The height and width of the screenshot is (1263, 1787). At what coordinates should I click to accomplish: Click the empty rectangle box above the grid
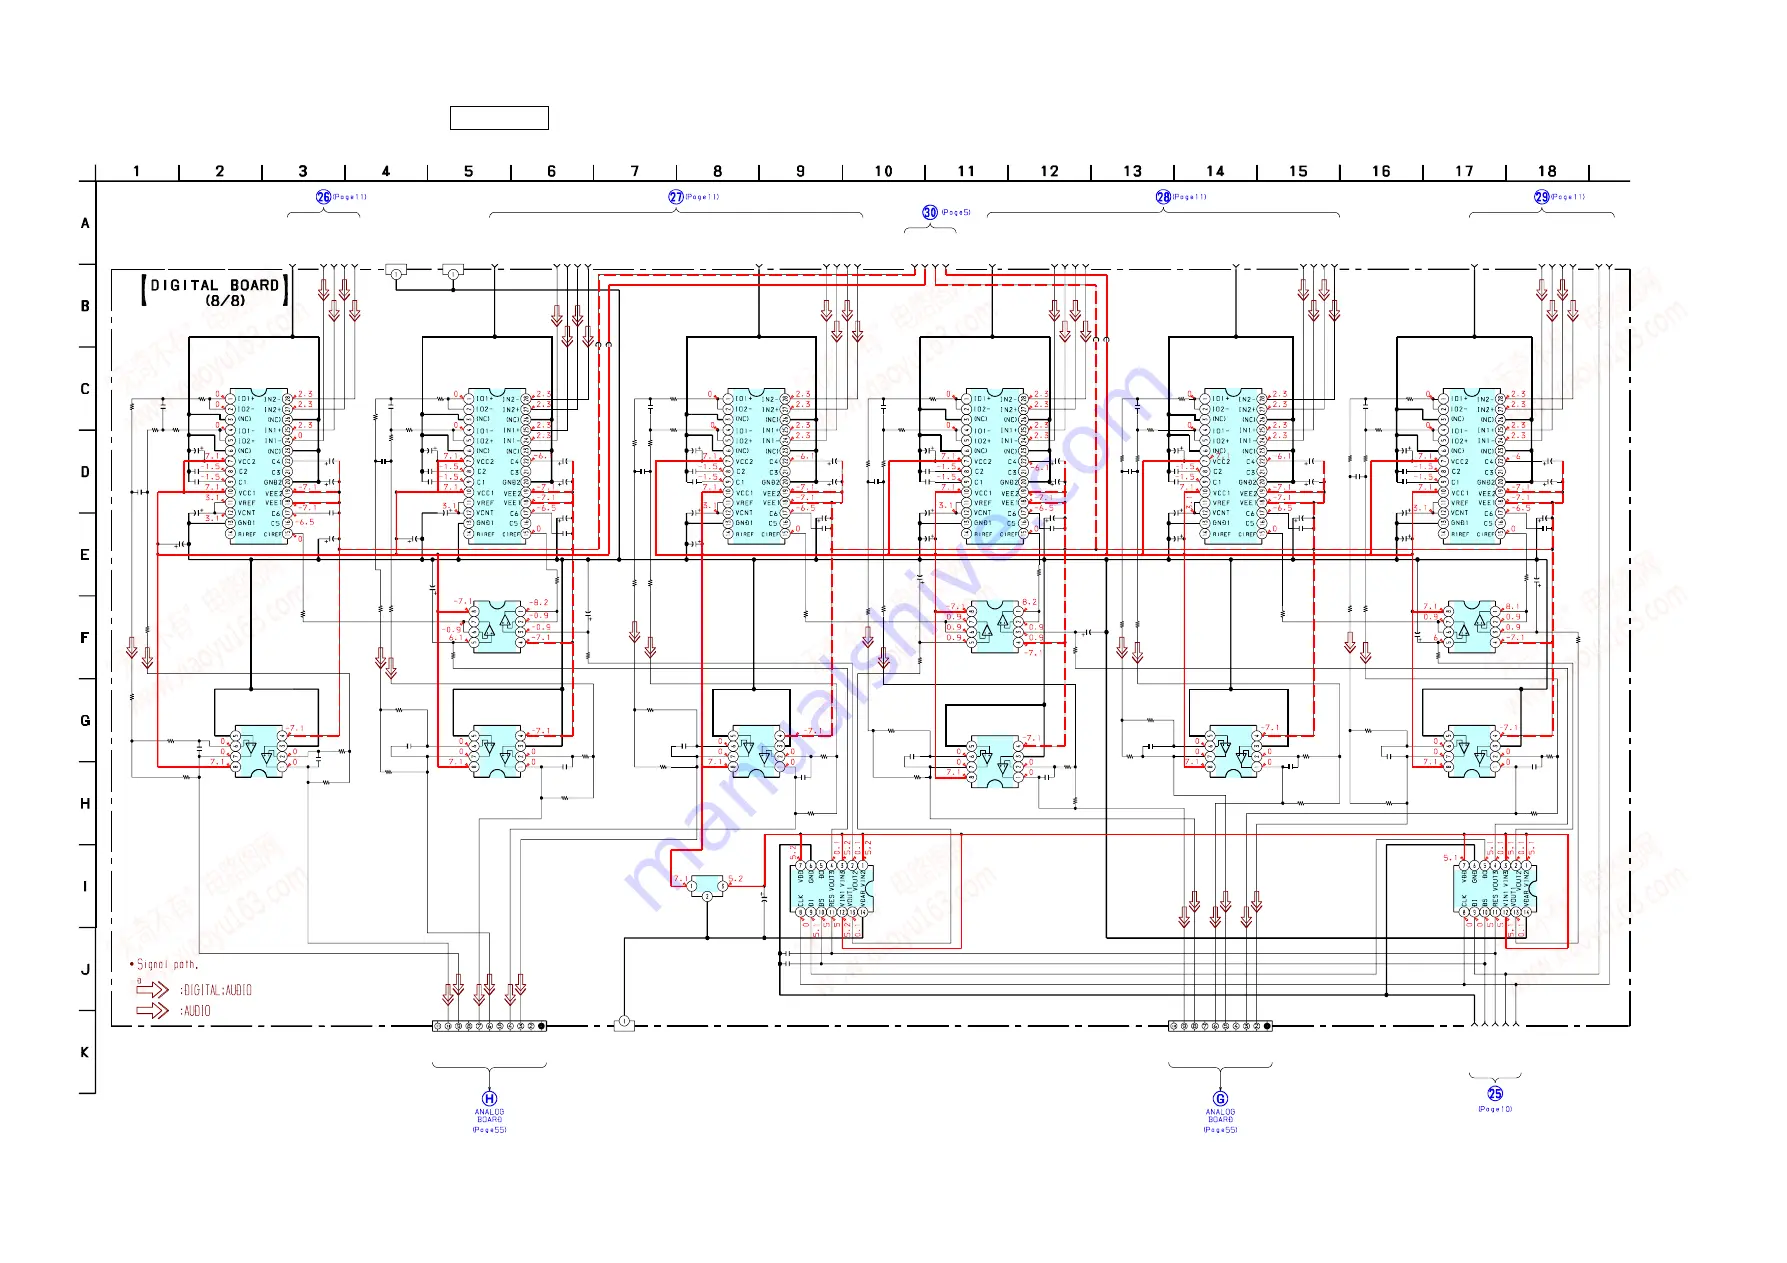(x=499, y=118)
